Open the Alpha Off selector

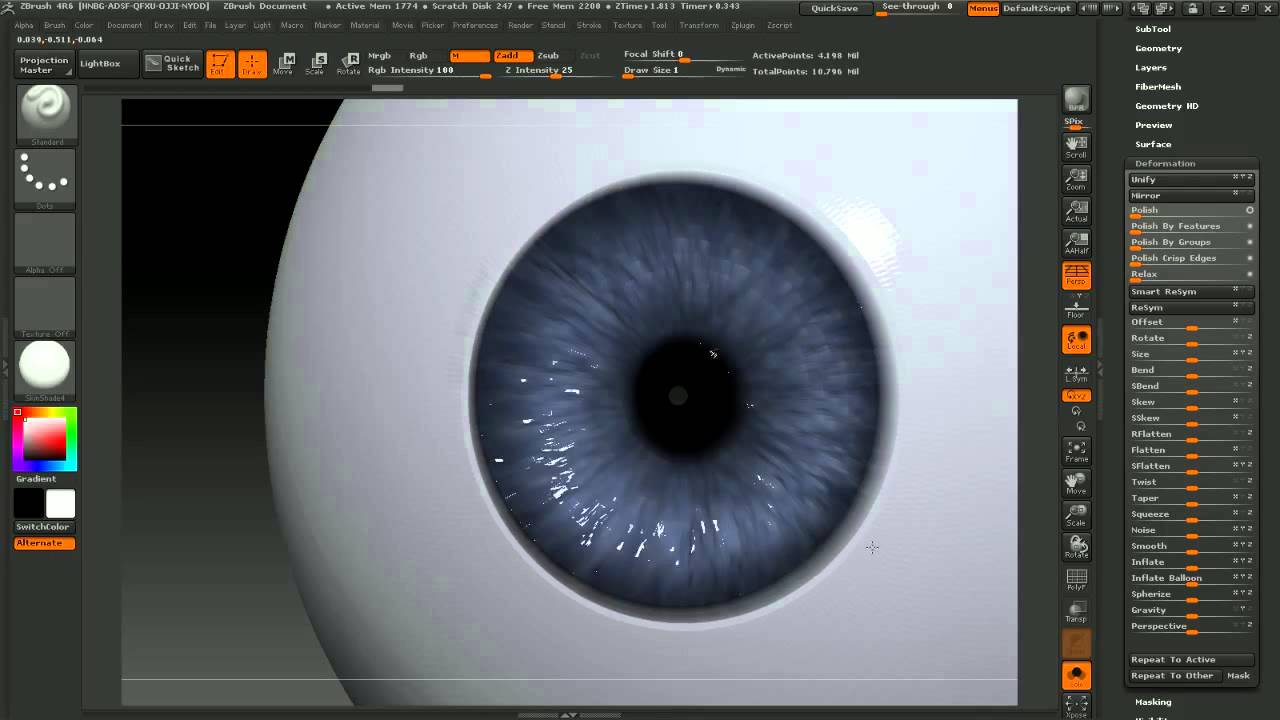[45, 243]
